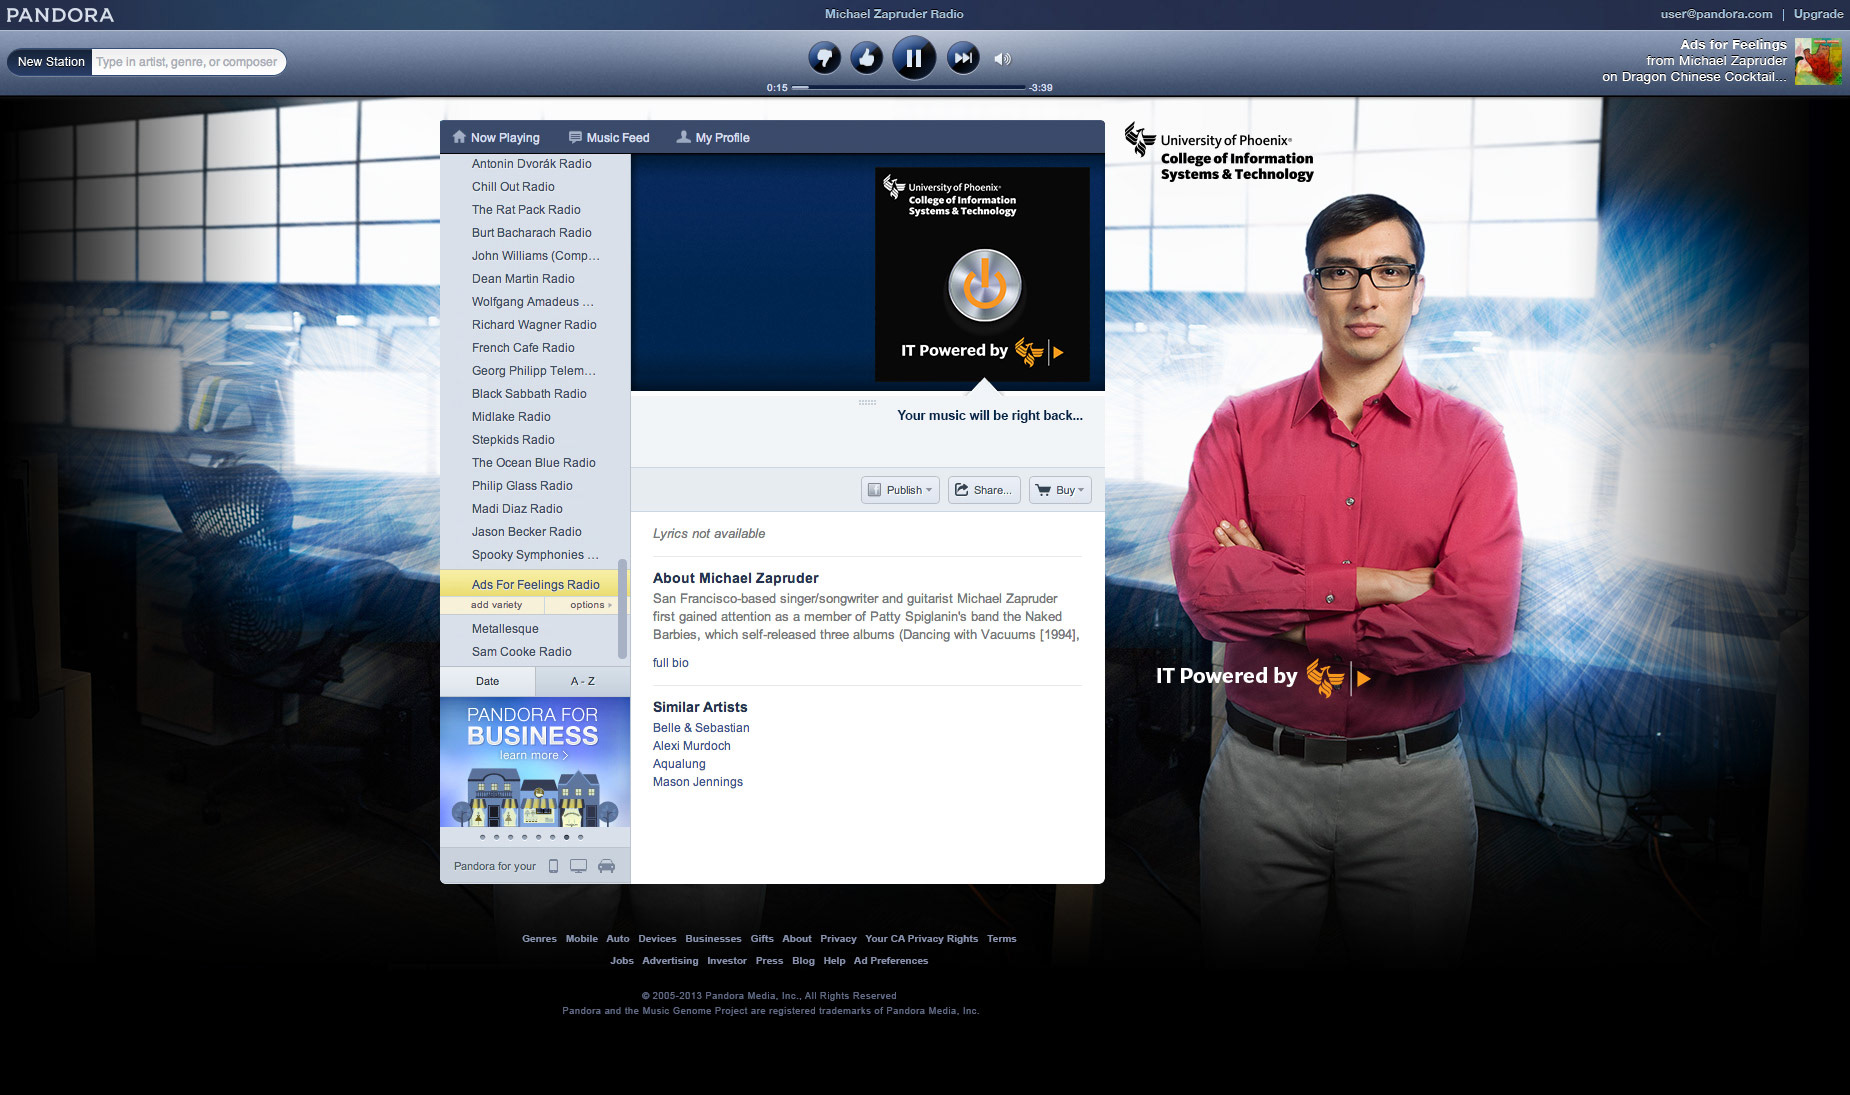Select Metallesque station
Image resolution: width=1850 pixels, height=1095 pixels.
click(505, 629)
